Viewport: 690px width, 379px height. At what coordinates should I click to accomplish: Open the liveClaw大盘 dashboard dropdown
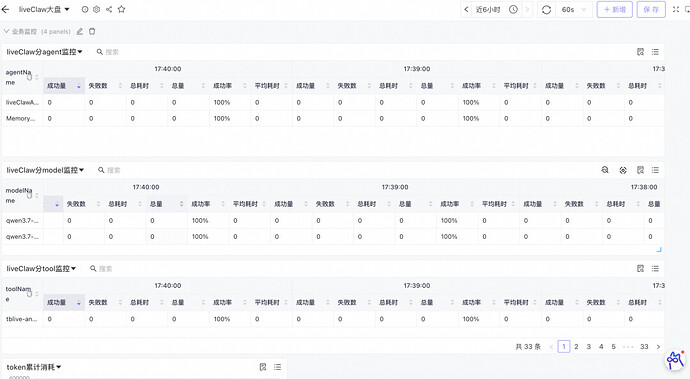pos(44,9)
